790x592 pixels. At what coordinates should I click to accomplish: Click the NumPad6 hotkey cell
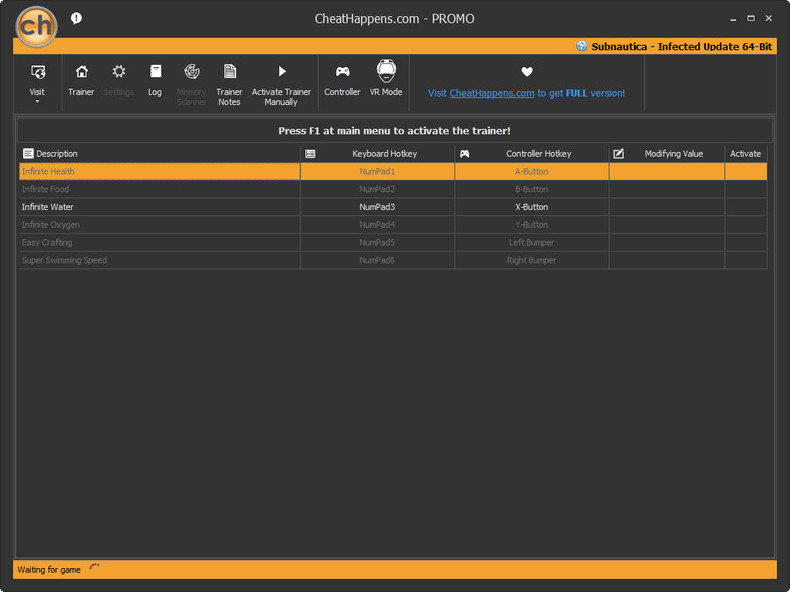tap(377, 260)
